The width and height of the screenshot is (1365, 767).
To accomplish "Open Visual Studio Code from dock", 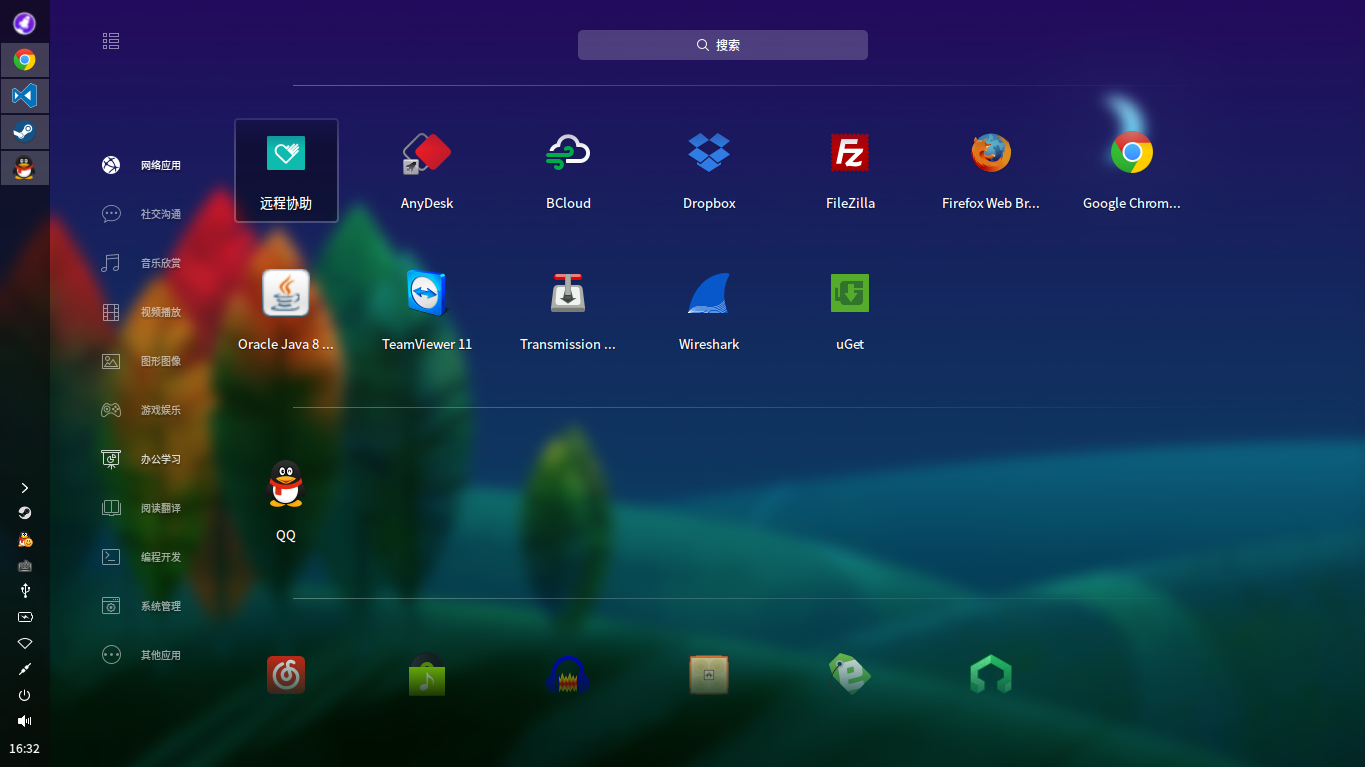I will (25, 96).
